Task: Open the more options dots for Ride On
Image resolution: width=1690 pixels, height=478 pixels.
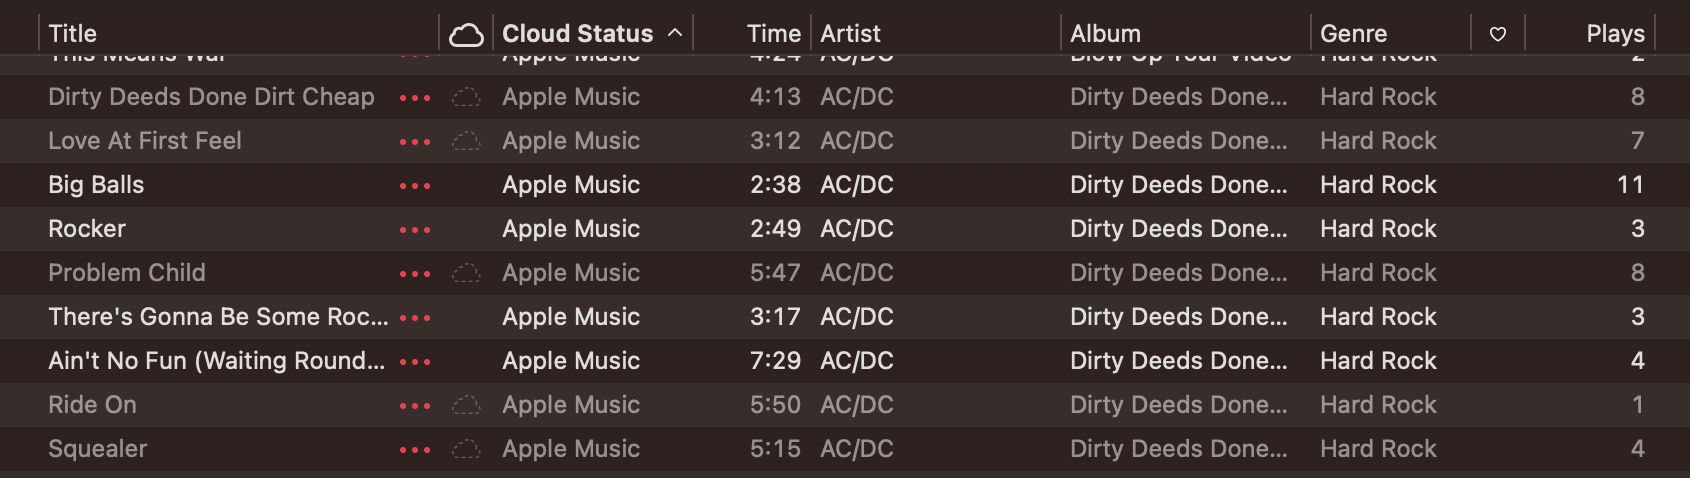Action: click(414, 406)
